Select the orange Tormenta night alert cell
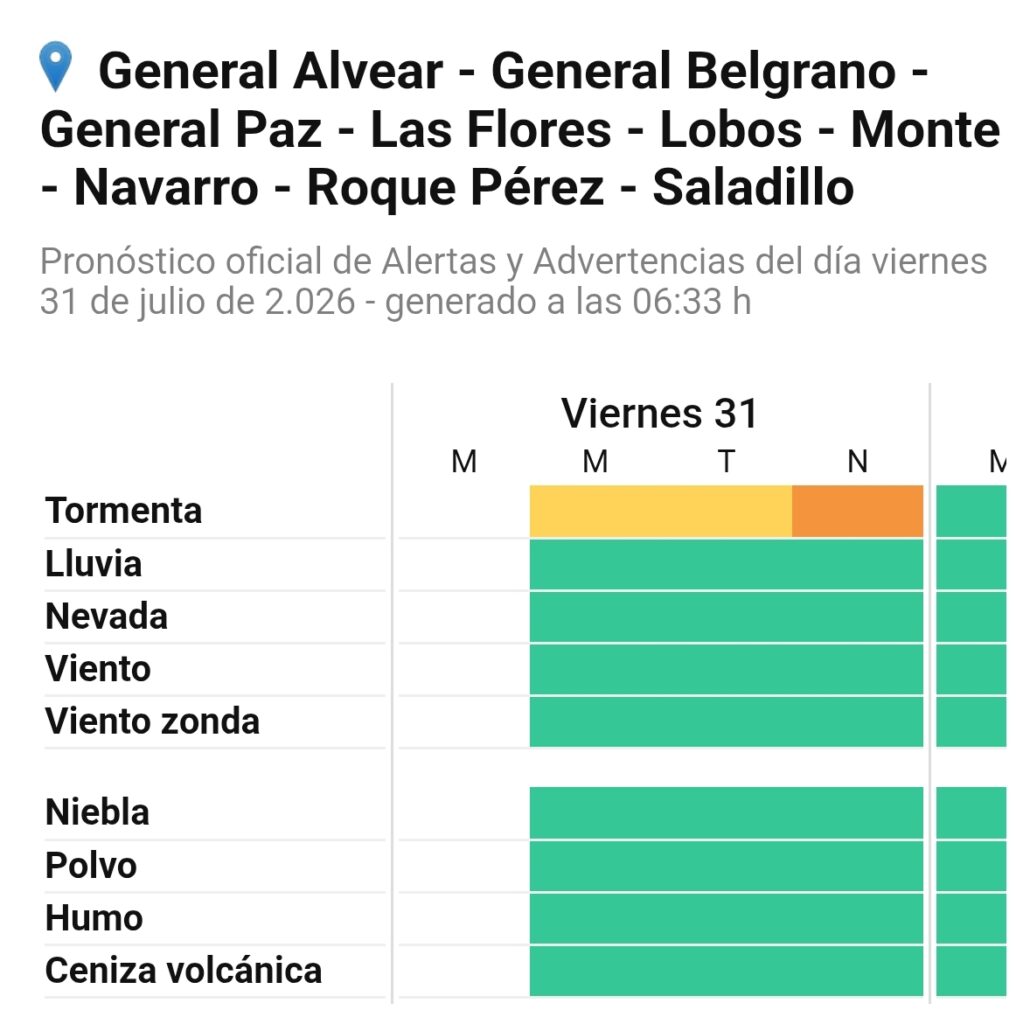 click(857, 511)
